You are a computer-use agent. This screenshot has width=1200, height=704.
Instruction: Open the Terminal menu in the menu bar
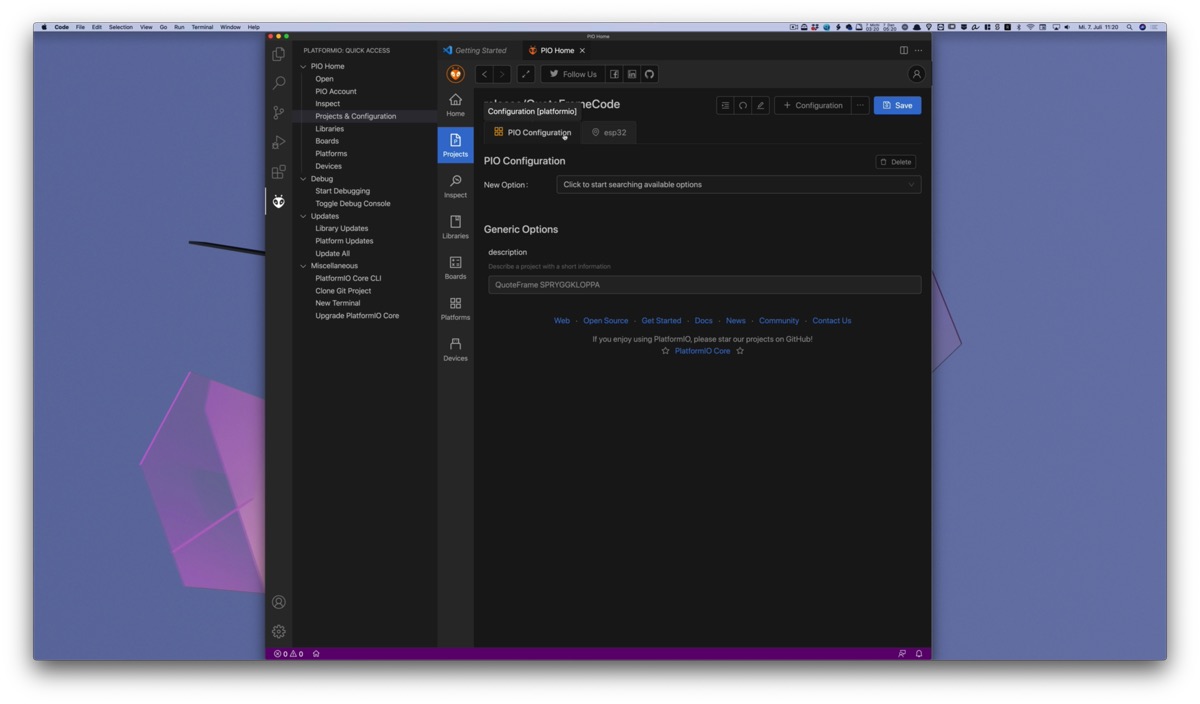tap(202, 27)
